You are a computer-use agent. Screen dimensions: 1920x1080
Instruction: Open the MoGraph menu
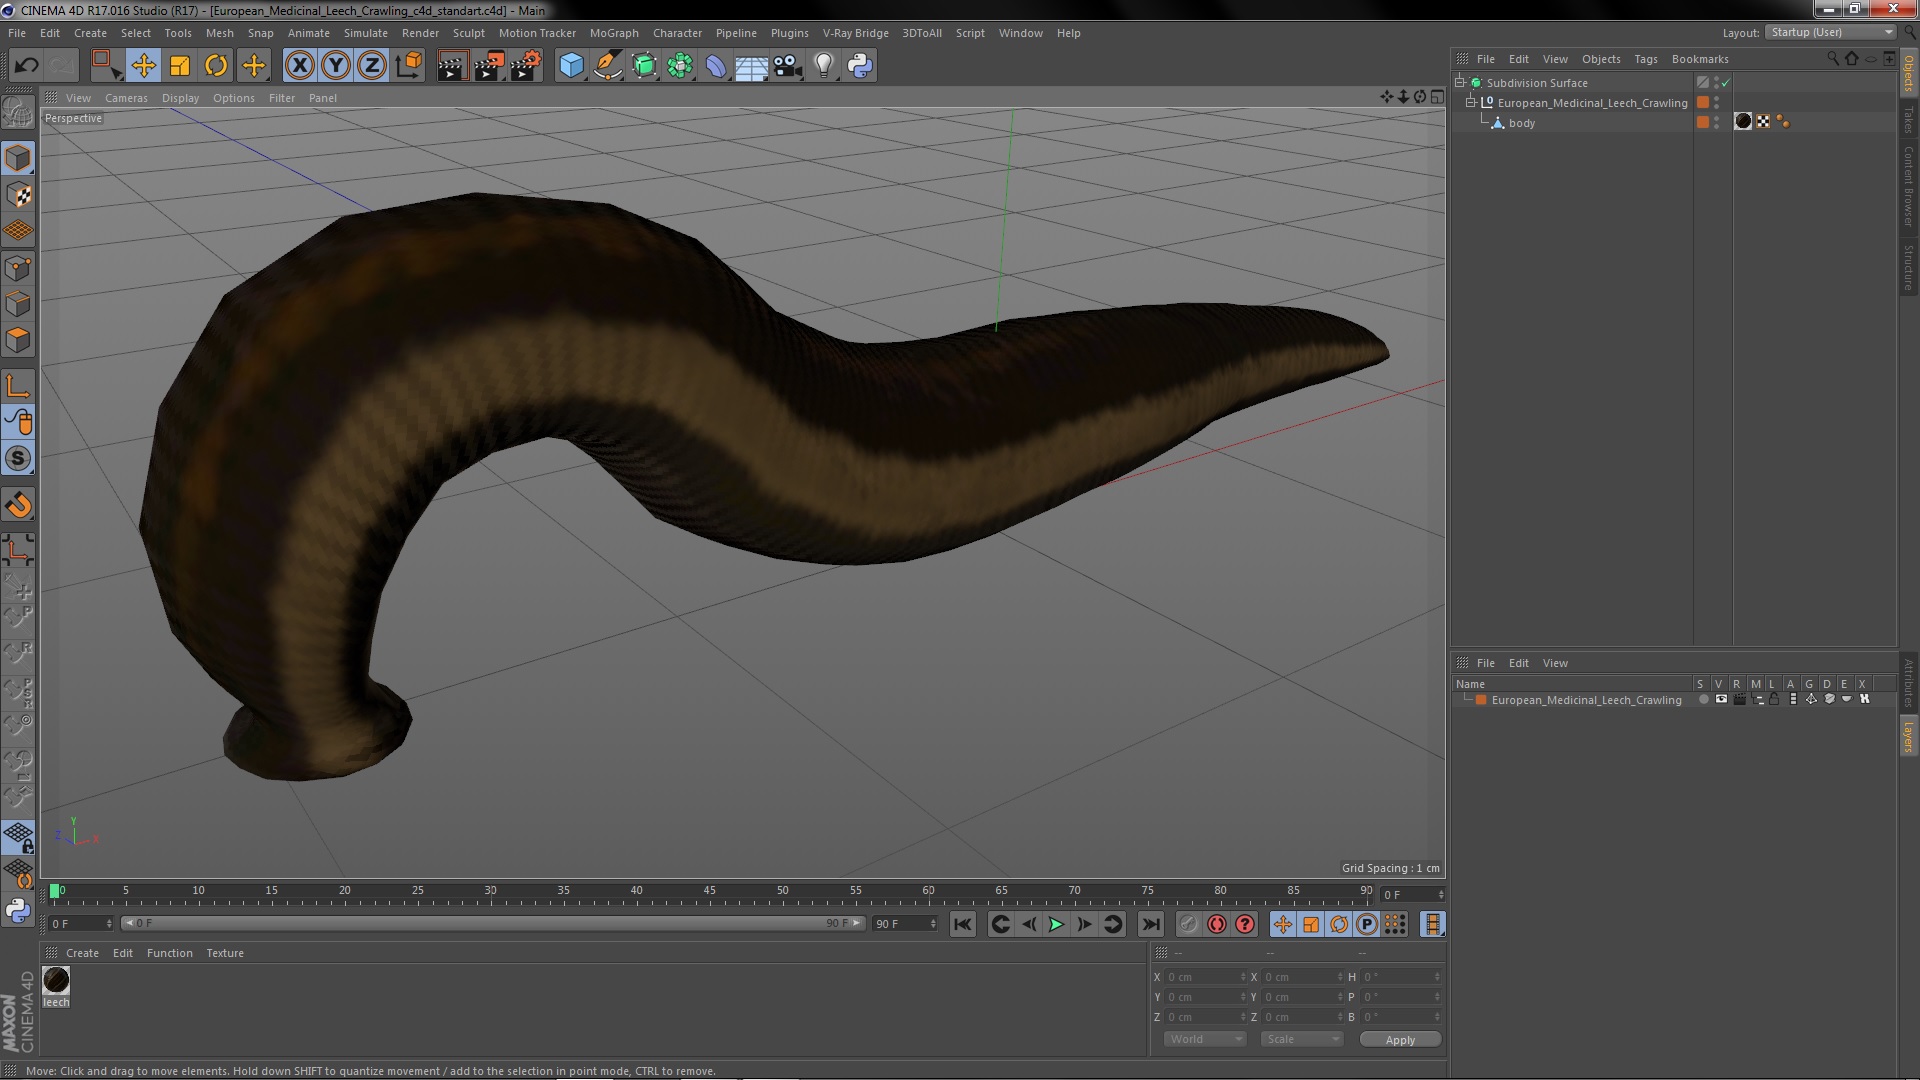coord(613,33)
